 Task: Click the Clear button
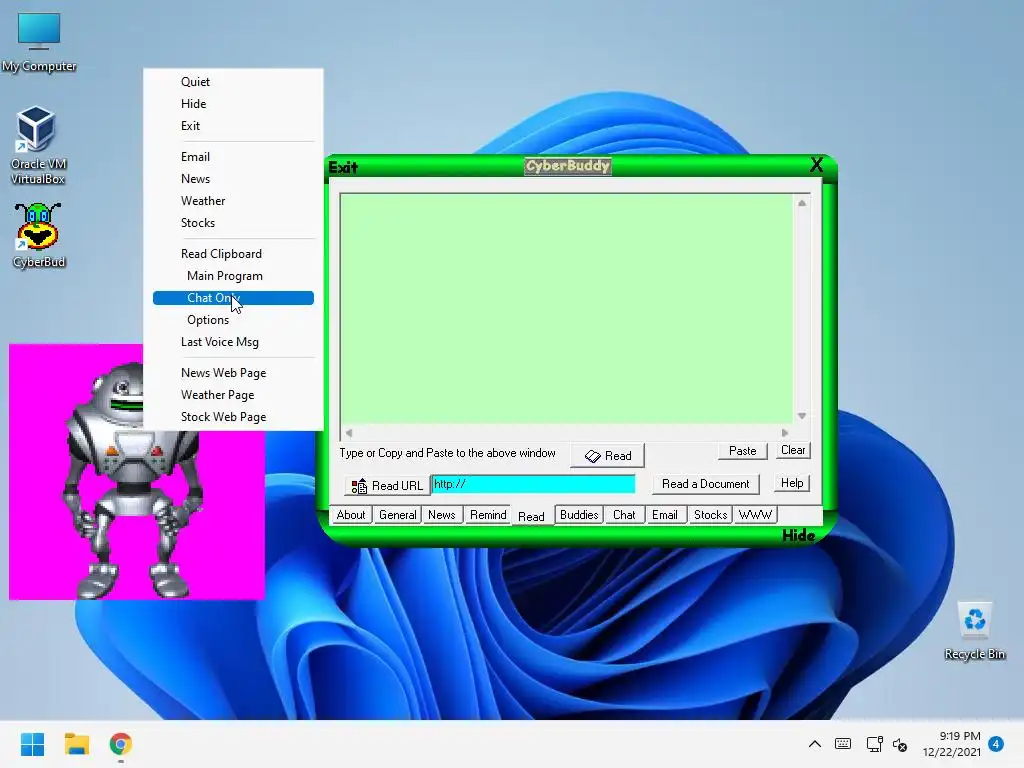(793, 450)
